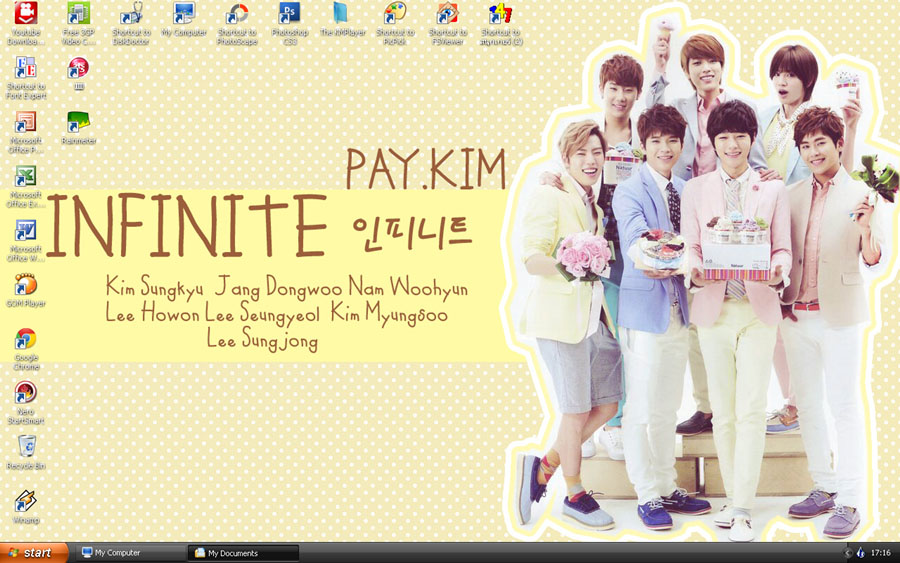Open the Start menu
The image size is (900, 563).
(x=33, y=553)
